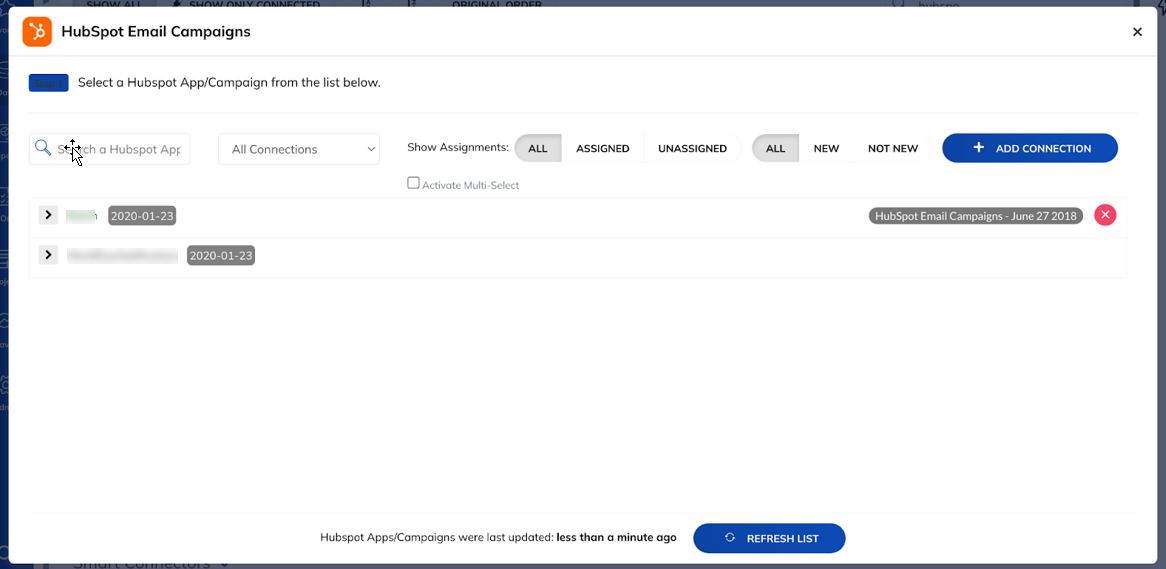
Task: Select ALL in the new/not new filter
Action: [776, 149]
